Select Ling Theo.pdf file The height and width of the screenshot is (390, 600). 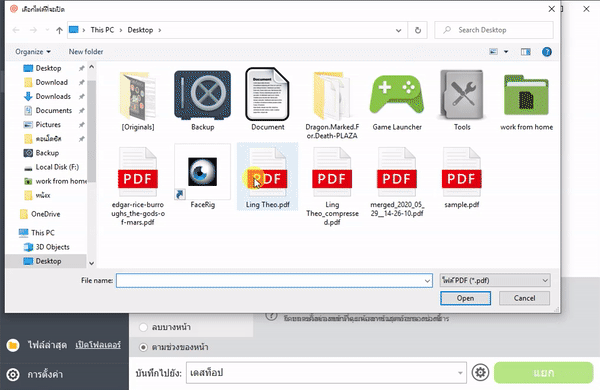267,176
